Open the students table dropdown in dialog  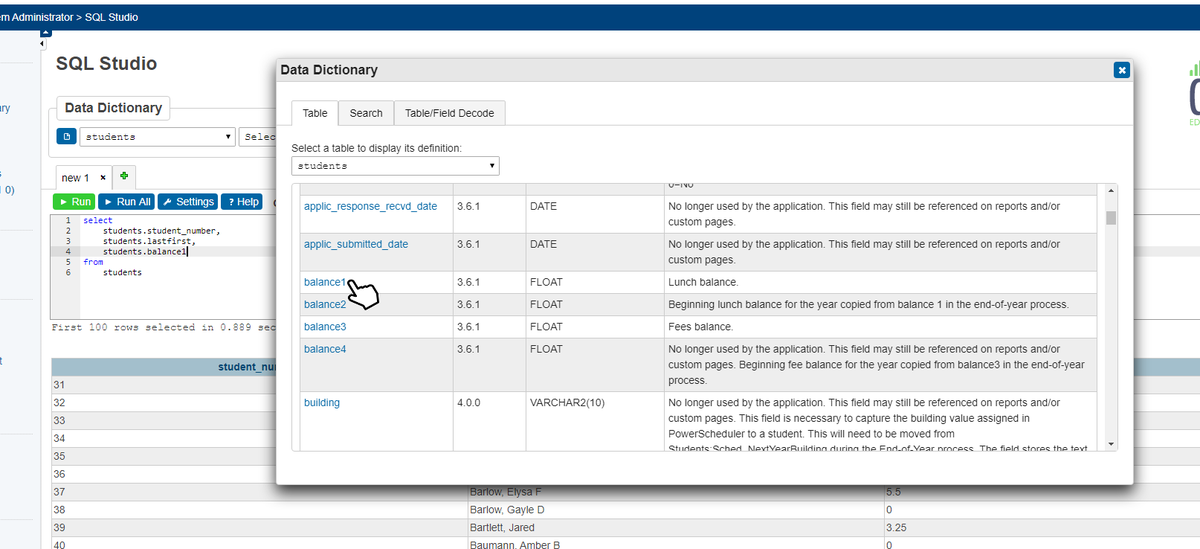(x=395, y=166)
